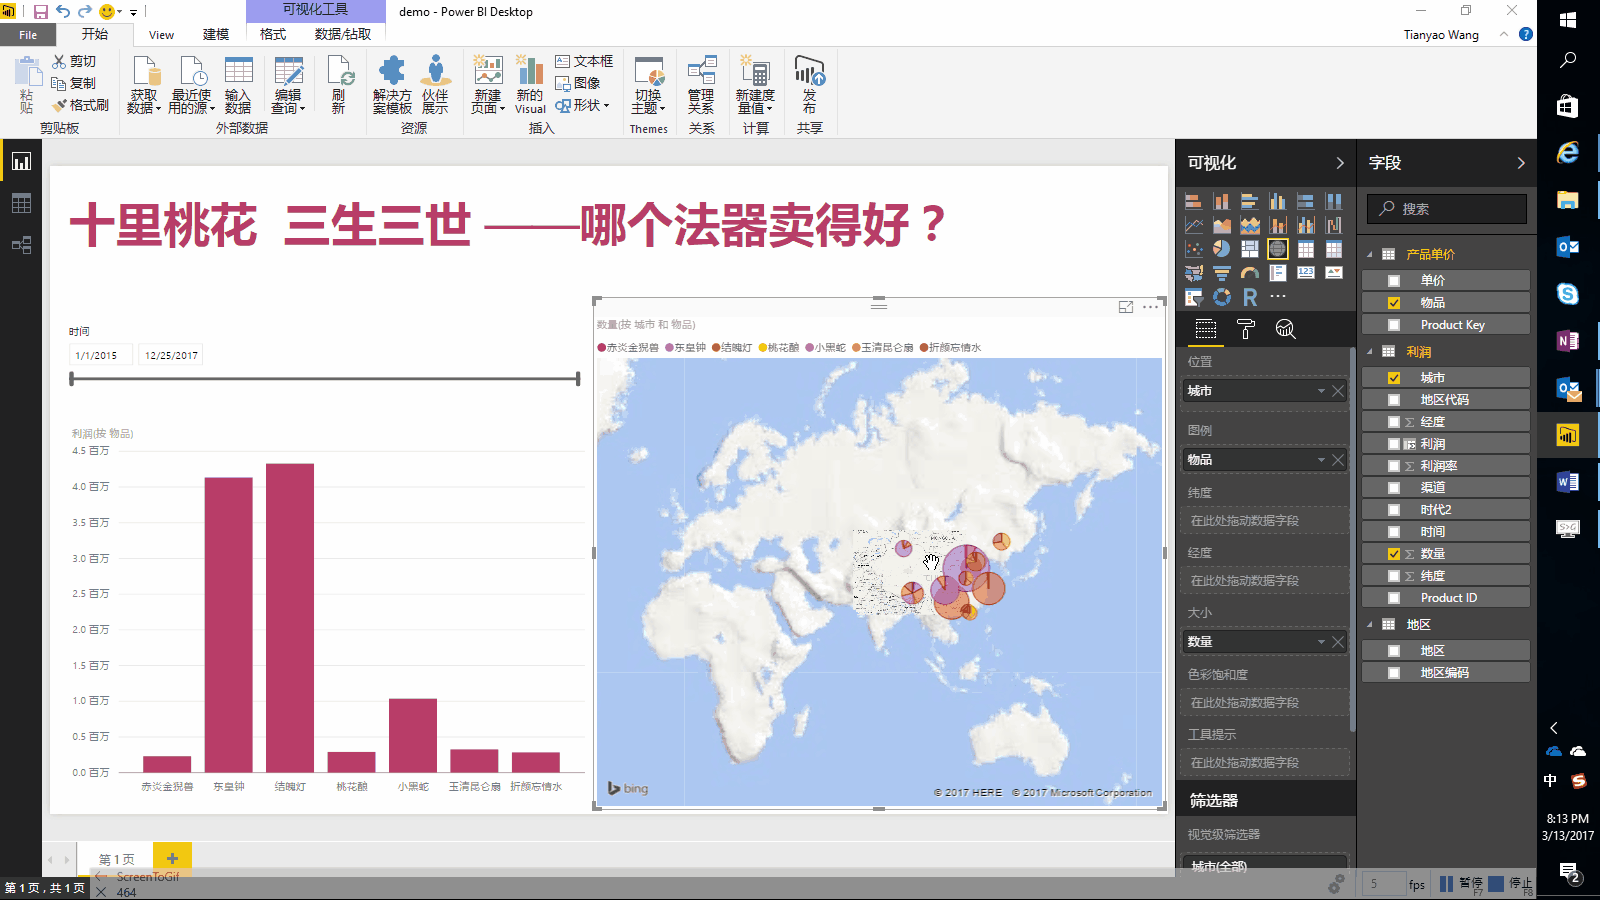
Task: Open 城市 location field dropdown arrow
Action: (1321, 391)
